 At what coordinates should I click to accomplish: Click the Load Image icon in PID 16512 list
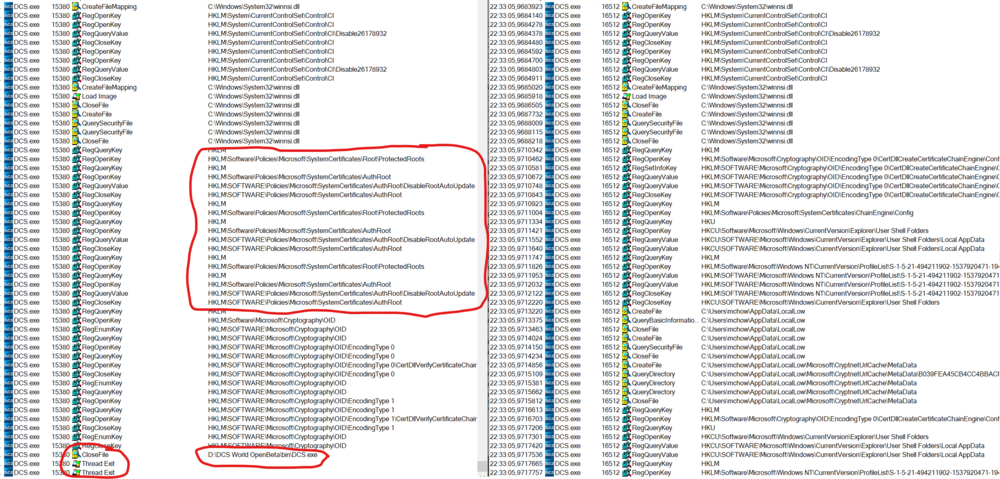coord(626,96)
